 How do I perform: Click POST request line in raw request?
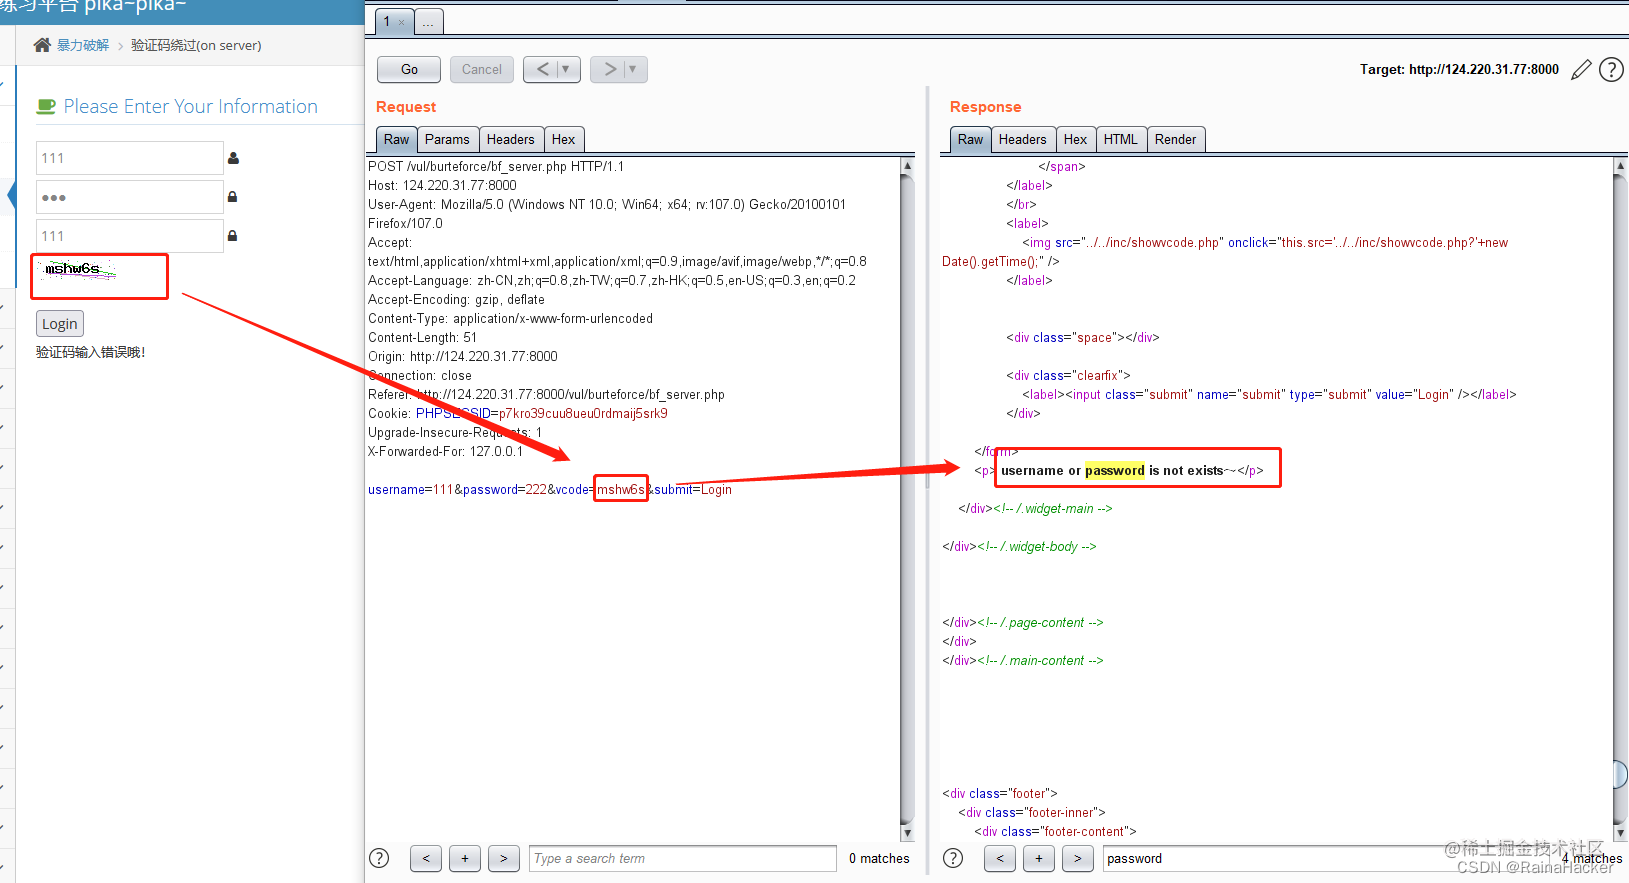tap(496, 166)
